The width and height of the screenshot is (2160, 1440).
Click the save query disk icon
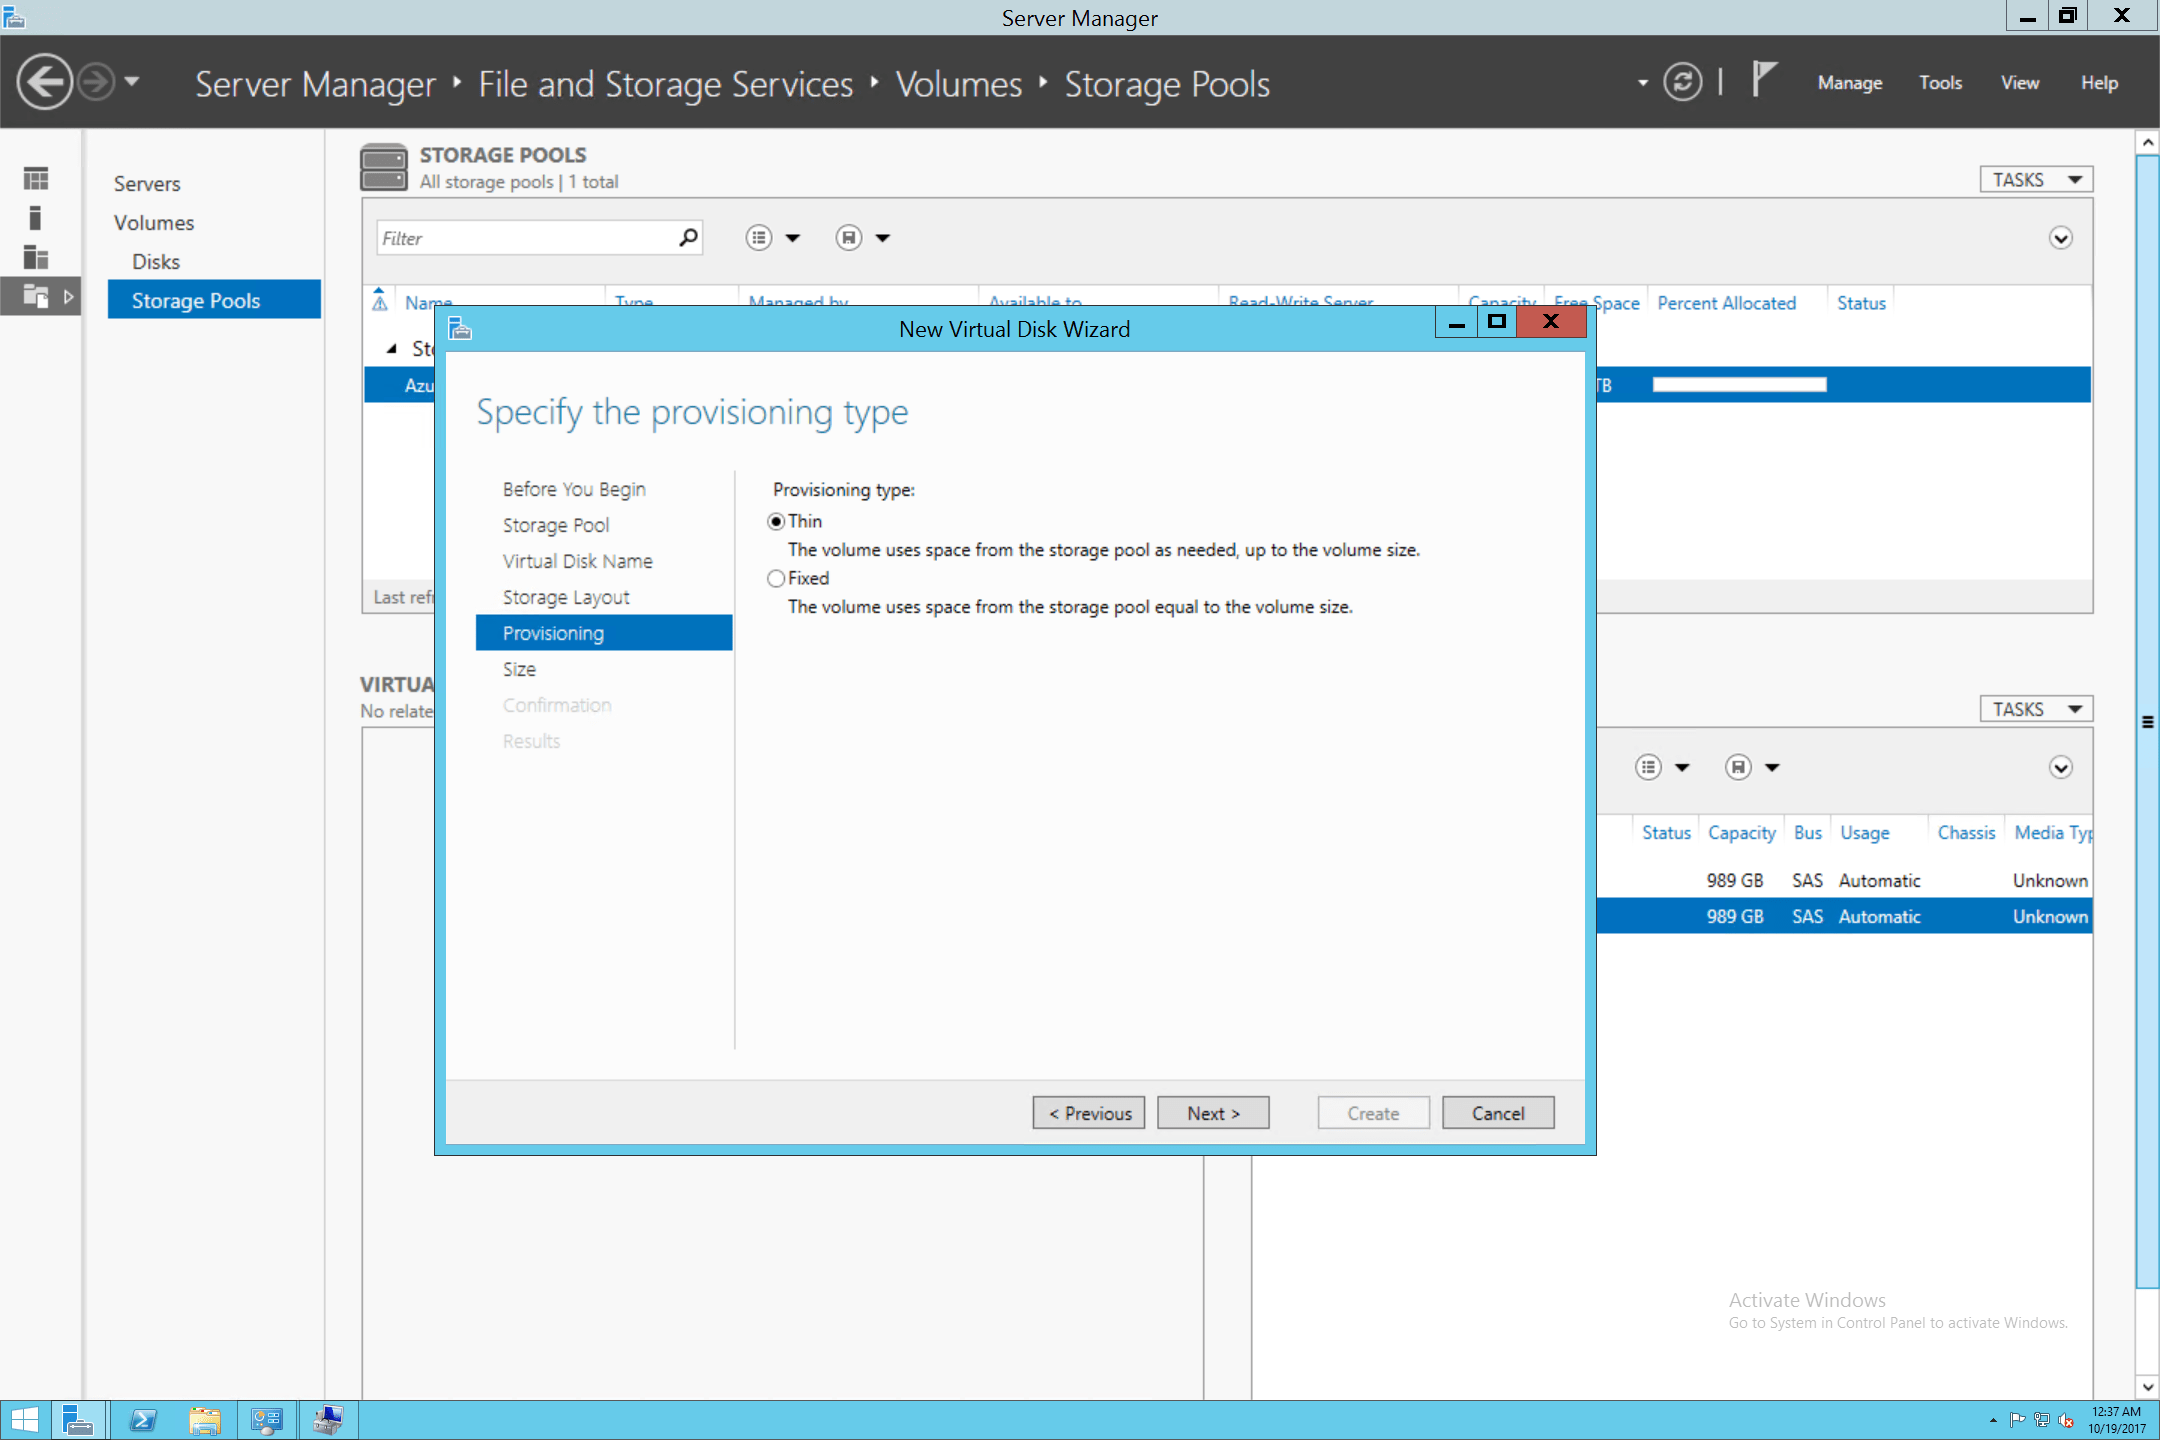click(847, 237)
